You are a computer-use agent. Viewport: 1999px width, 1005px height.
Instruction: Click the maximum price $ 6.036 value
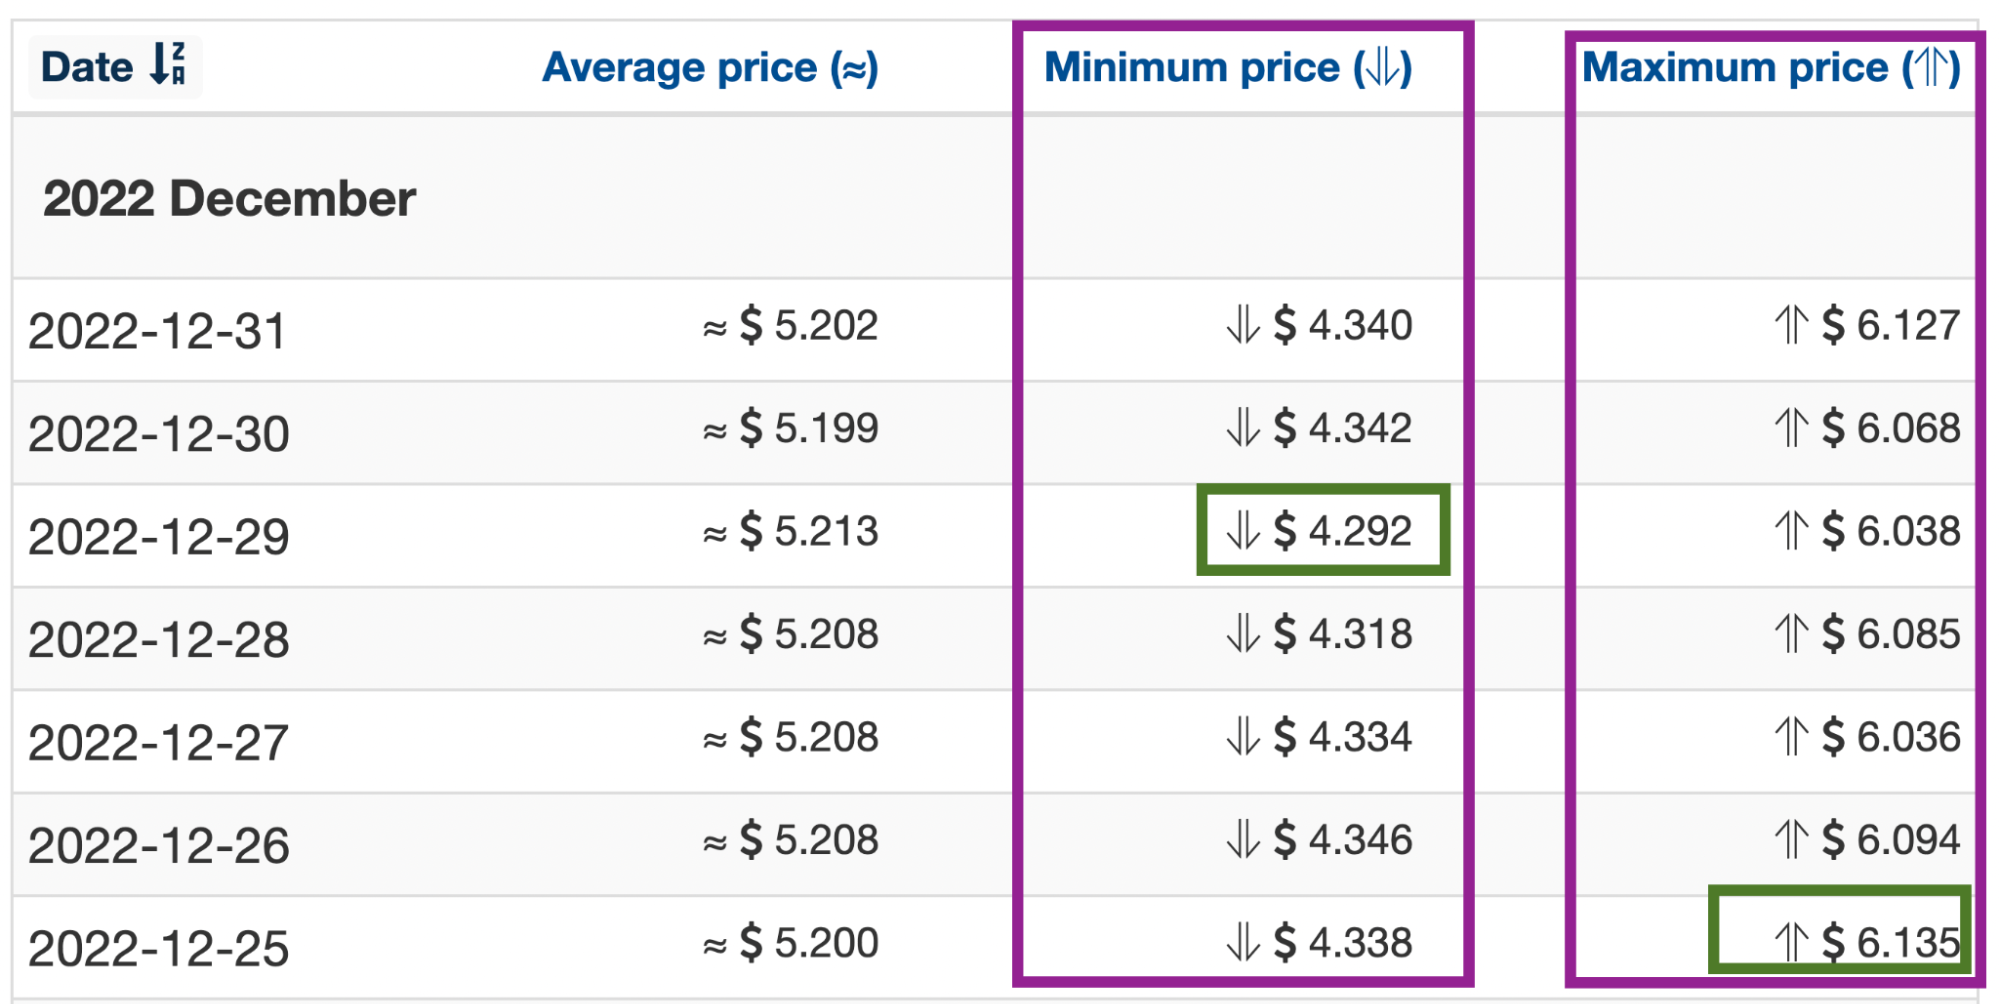pyautogui.click(x=1891, y=736)
